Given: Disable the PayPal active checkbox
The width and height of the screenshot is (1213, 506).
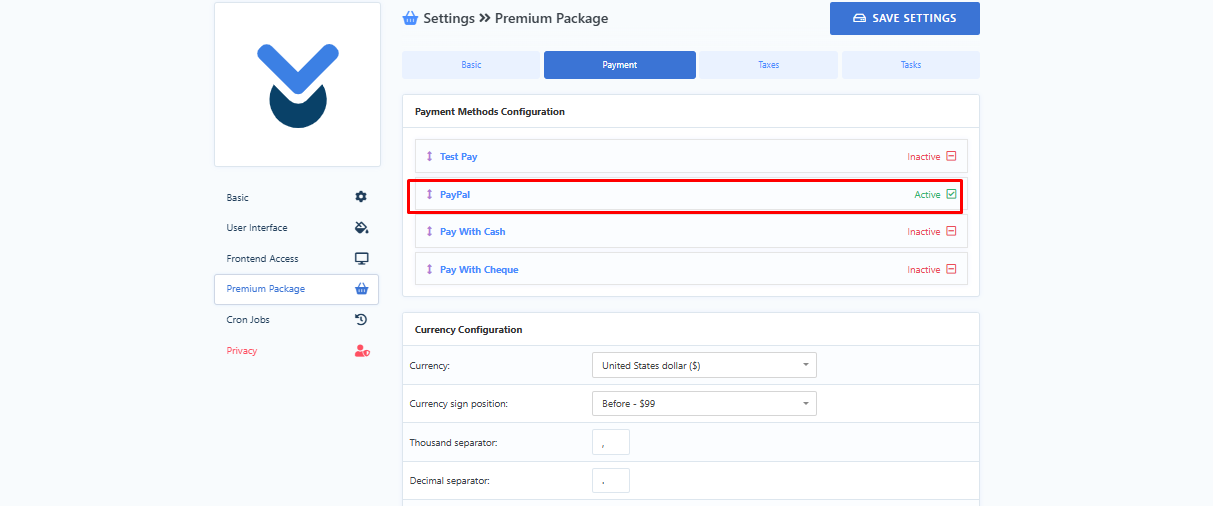Looking at the screenshot, I should [951, 194].
